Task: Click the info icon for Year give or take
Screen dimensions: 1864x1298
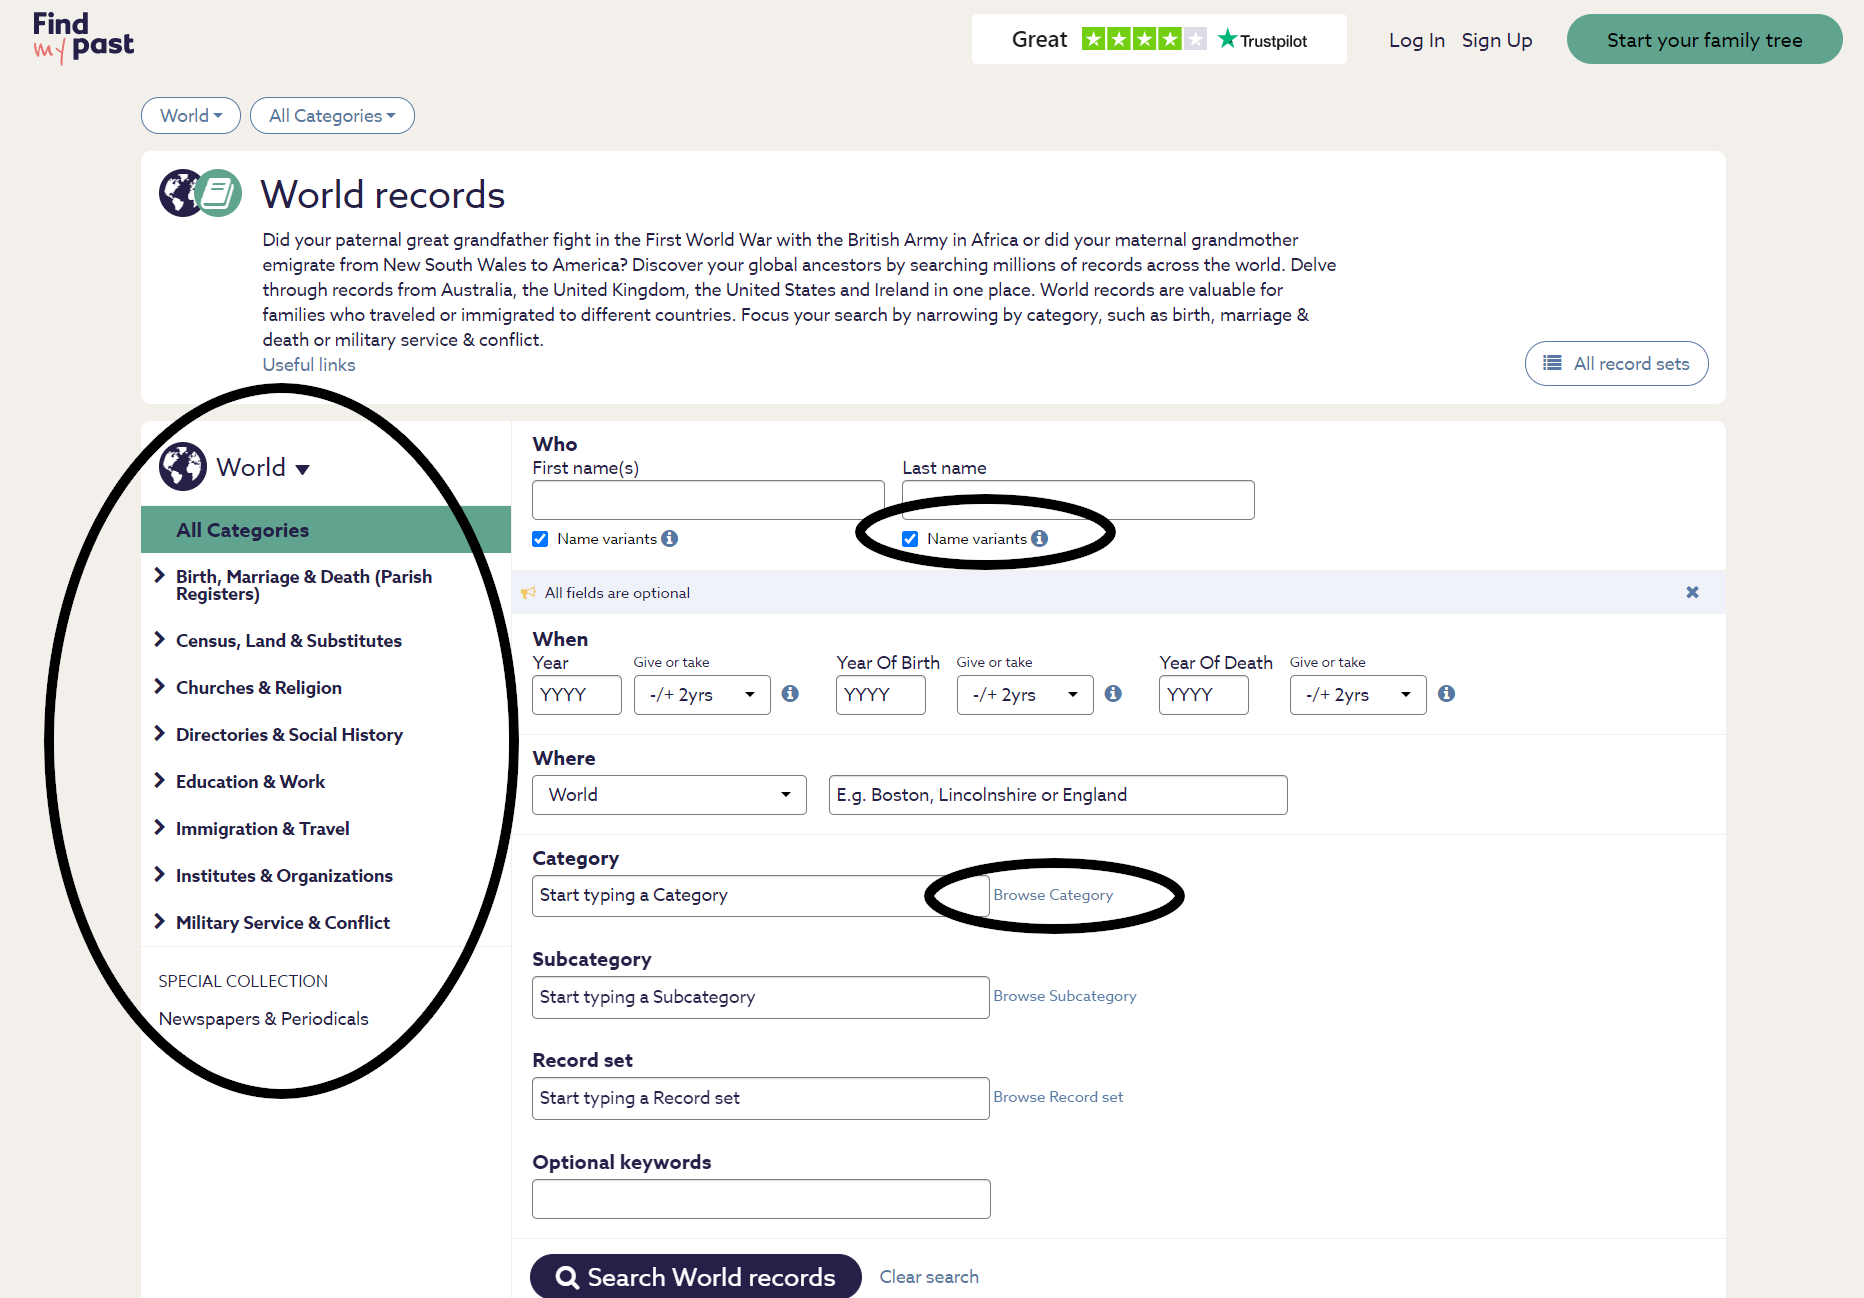Action: (x=790, y=694)
